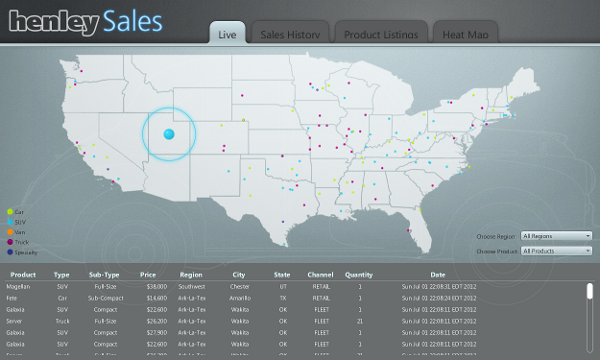The height and width of the screenshot is (360, 600).
Task: Switch to the Live tab
Action: click(x=227, y=33)
